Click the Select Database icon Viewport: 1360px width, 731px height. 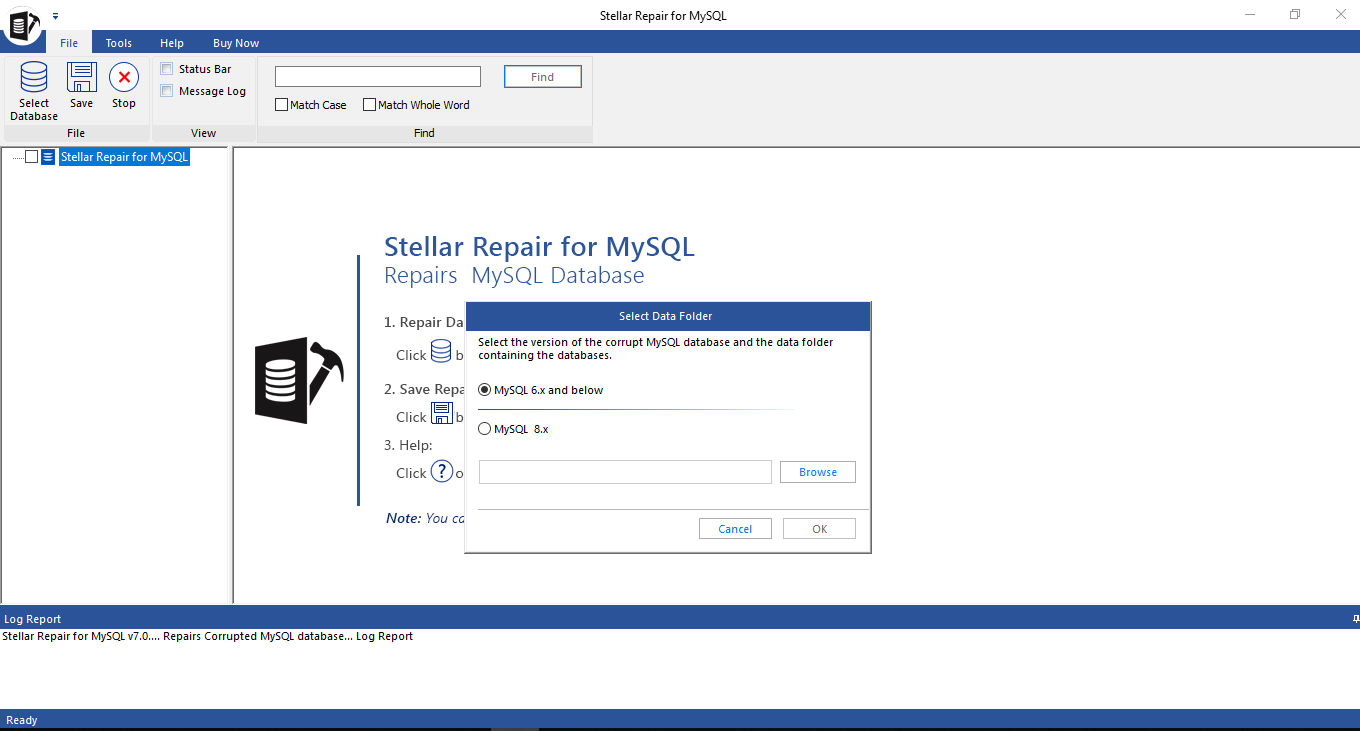[34, 78]
